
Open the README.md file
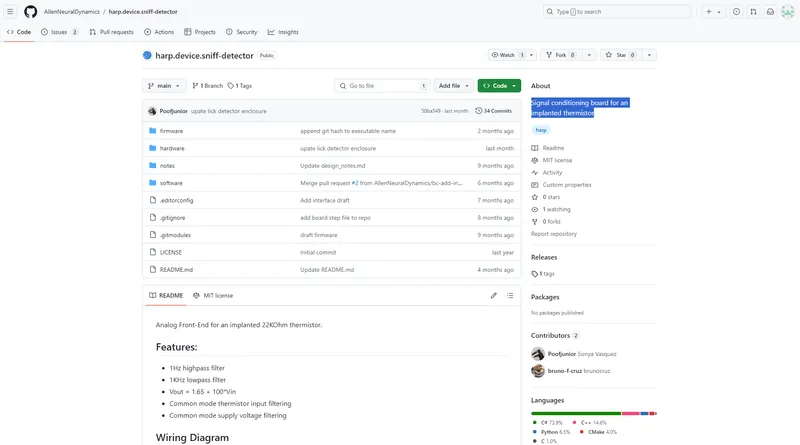pos(176,270)
